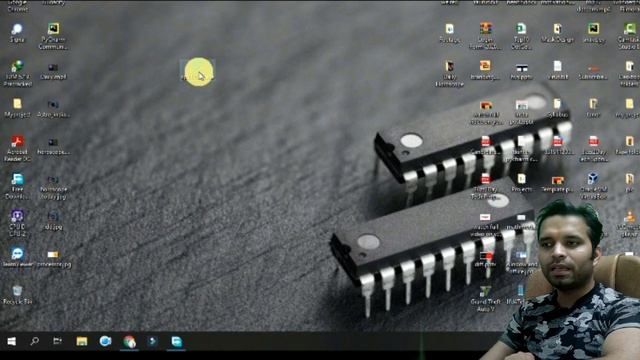640x360 pixels.
Task: Select the Watch full video file
Action: pyautogui.click(x=485, y=224)
